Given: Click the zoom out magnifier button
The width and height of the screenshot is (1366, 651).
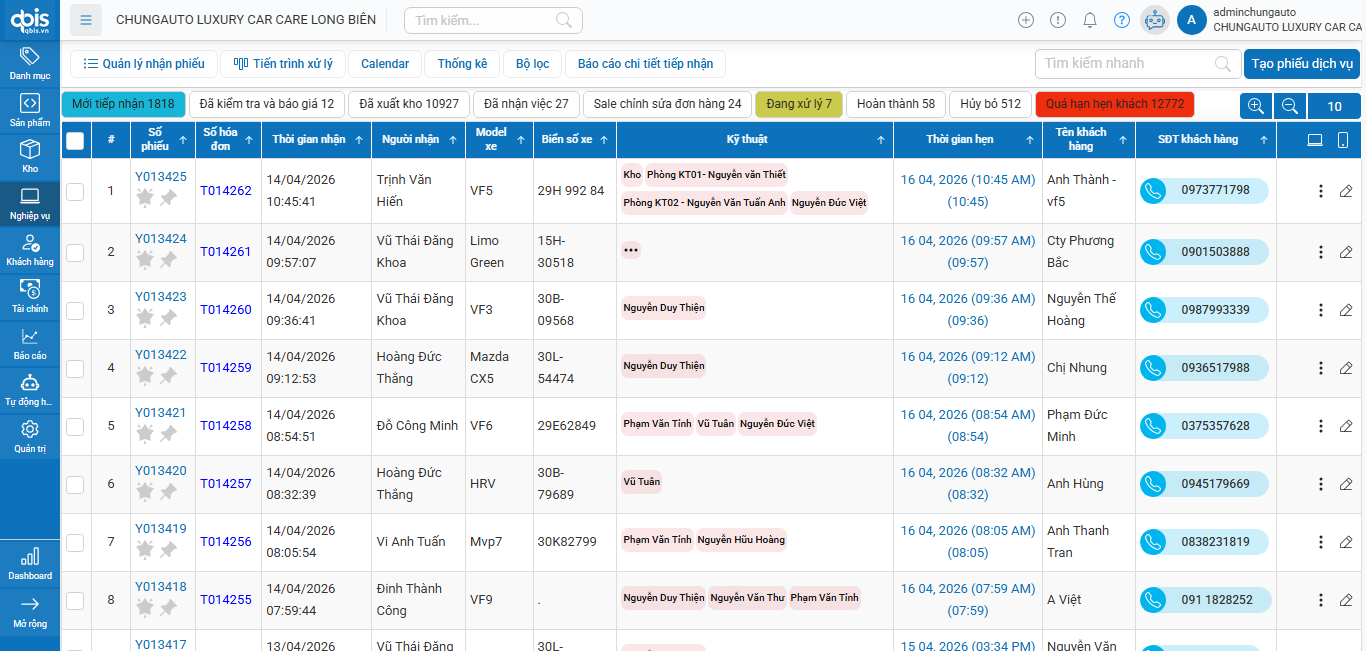Looking at the screenshot, I should click(x=1290, y=106).
